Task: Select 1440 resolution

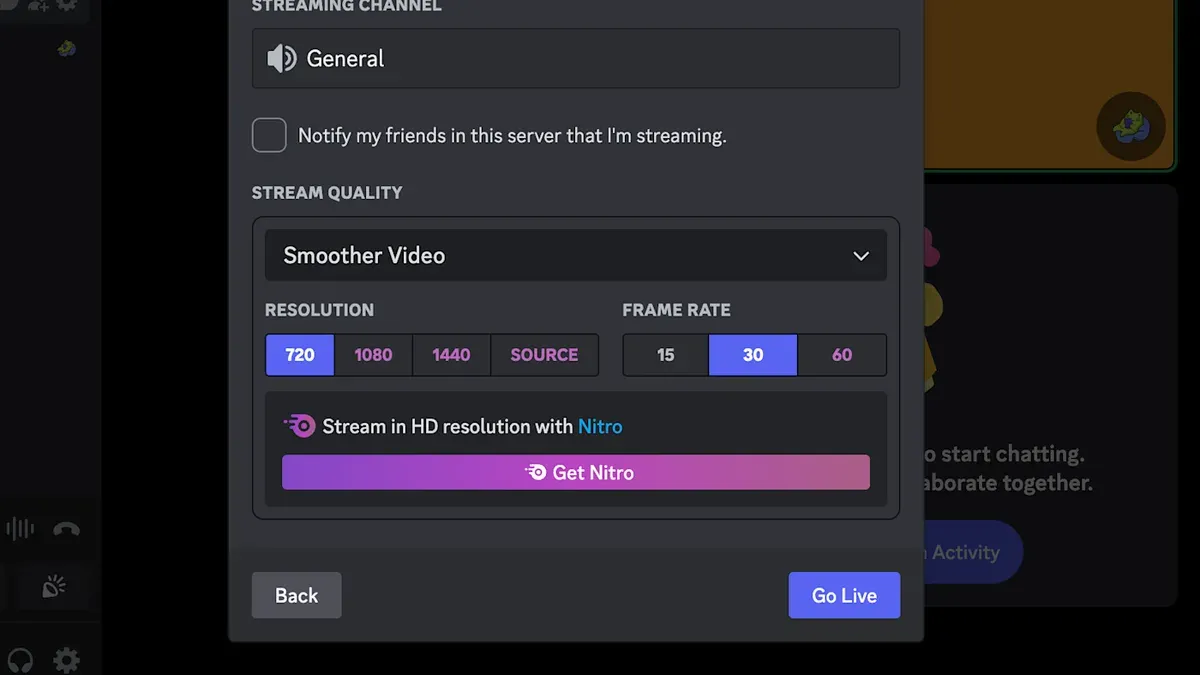Action: 451,355
